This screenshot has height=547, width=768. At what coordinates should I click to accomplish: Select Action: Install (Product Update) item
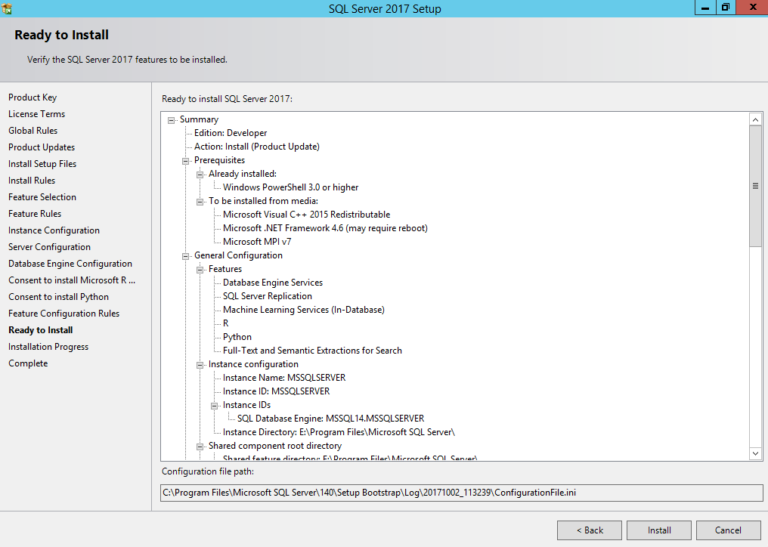[x=257, y=147]
